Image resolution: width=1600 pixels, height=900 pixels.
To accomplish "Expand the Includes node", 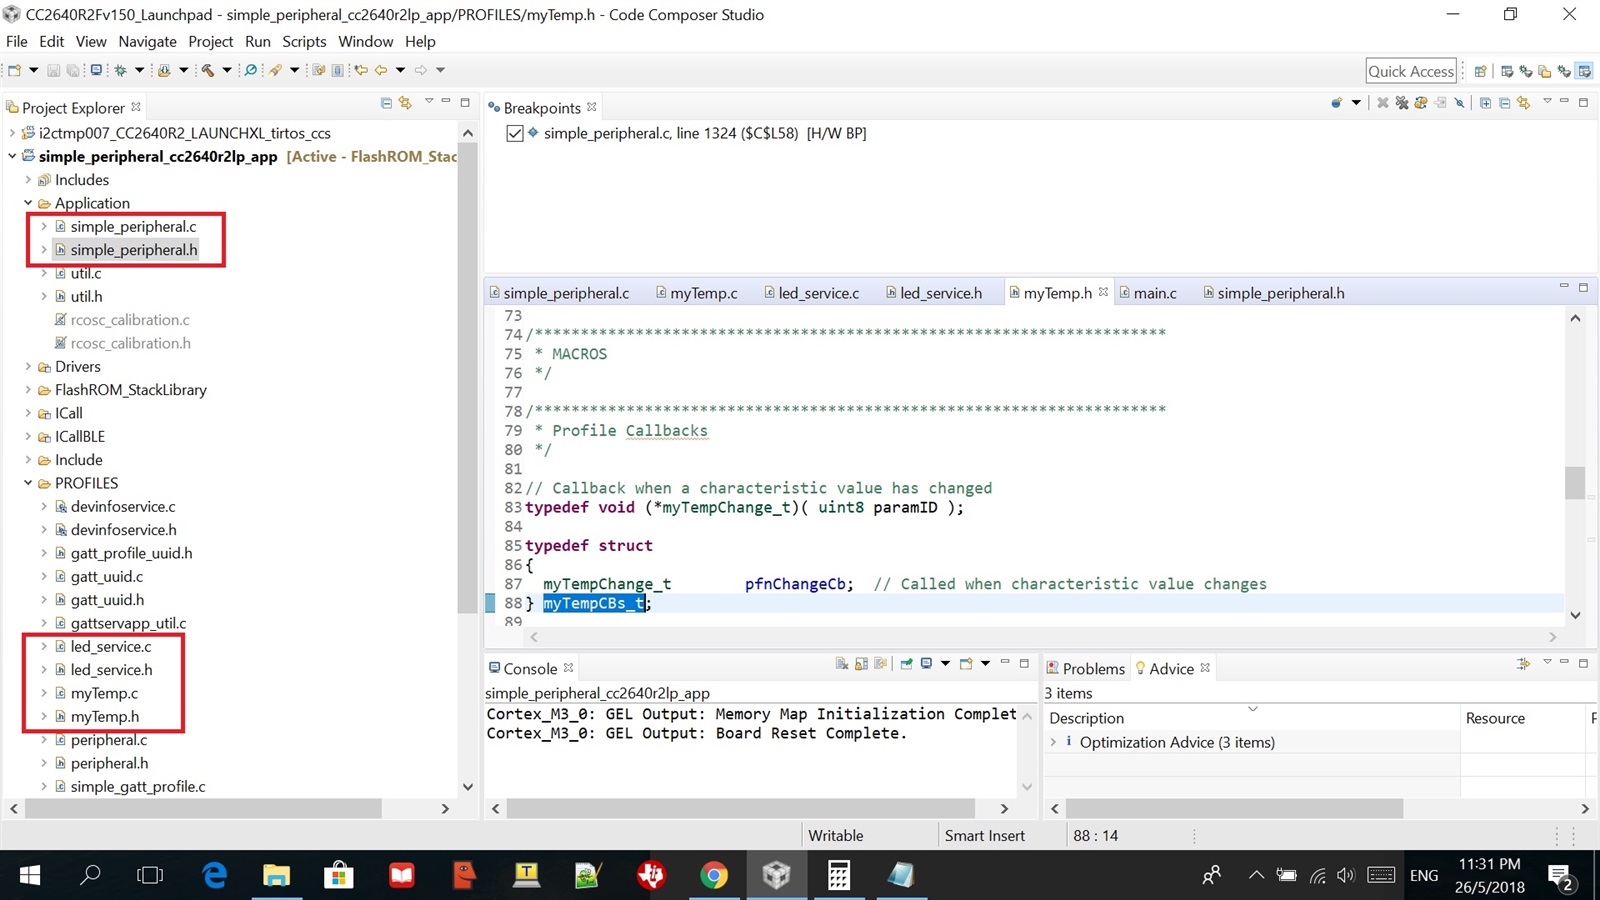I will [x=28, y=180].
